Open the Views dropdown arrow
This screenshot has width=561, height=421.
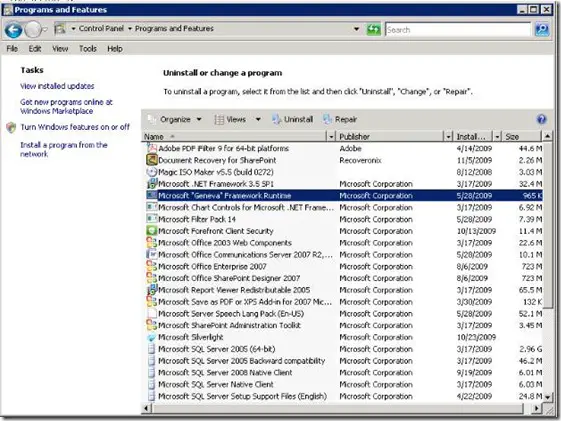point(258,119)
